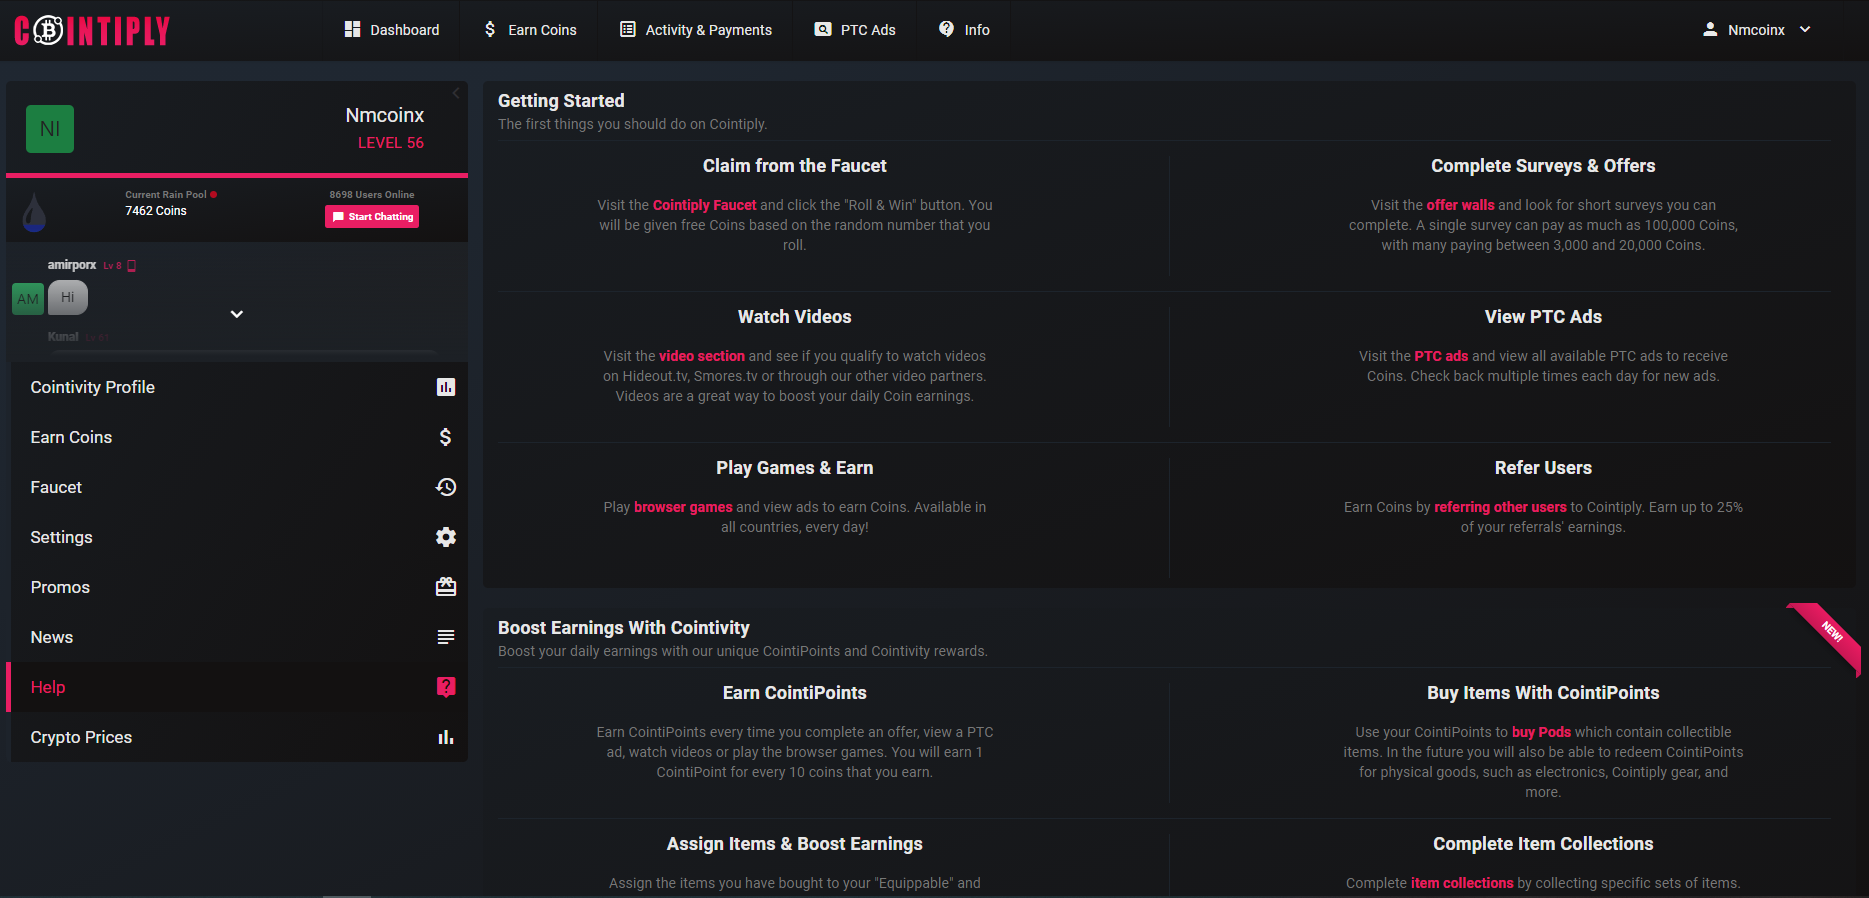Click the Current Rain Pool label
Image resolution: width=1869 pixels, height=898 pixels.
click(166, 195)
